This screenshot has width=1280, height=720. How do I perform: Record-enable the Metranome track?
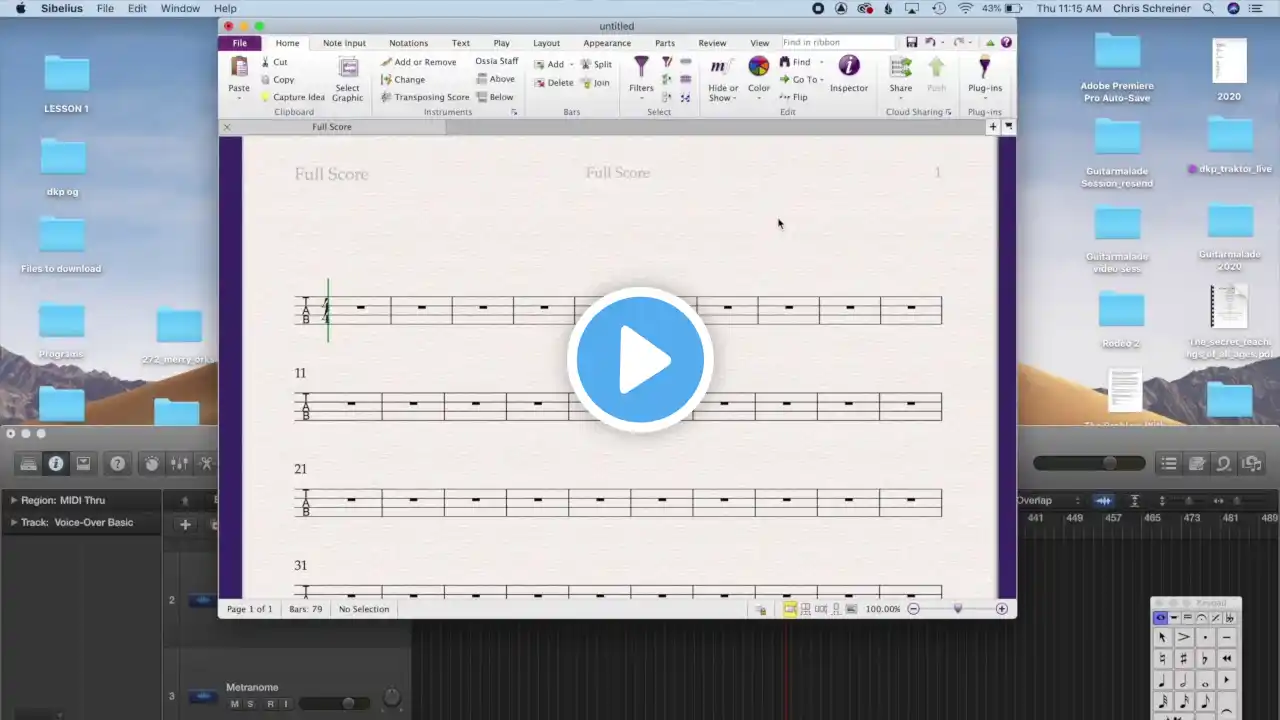click(270, 704)
